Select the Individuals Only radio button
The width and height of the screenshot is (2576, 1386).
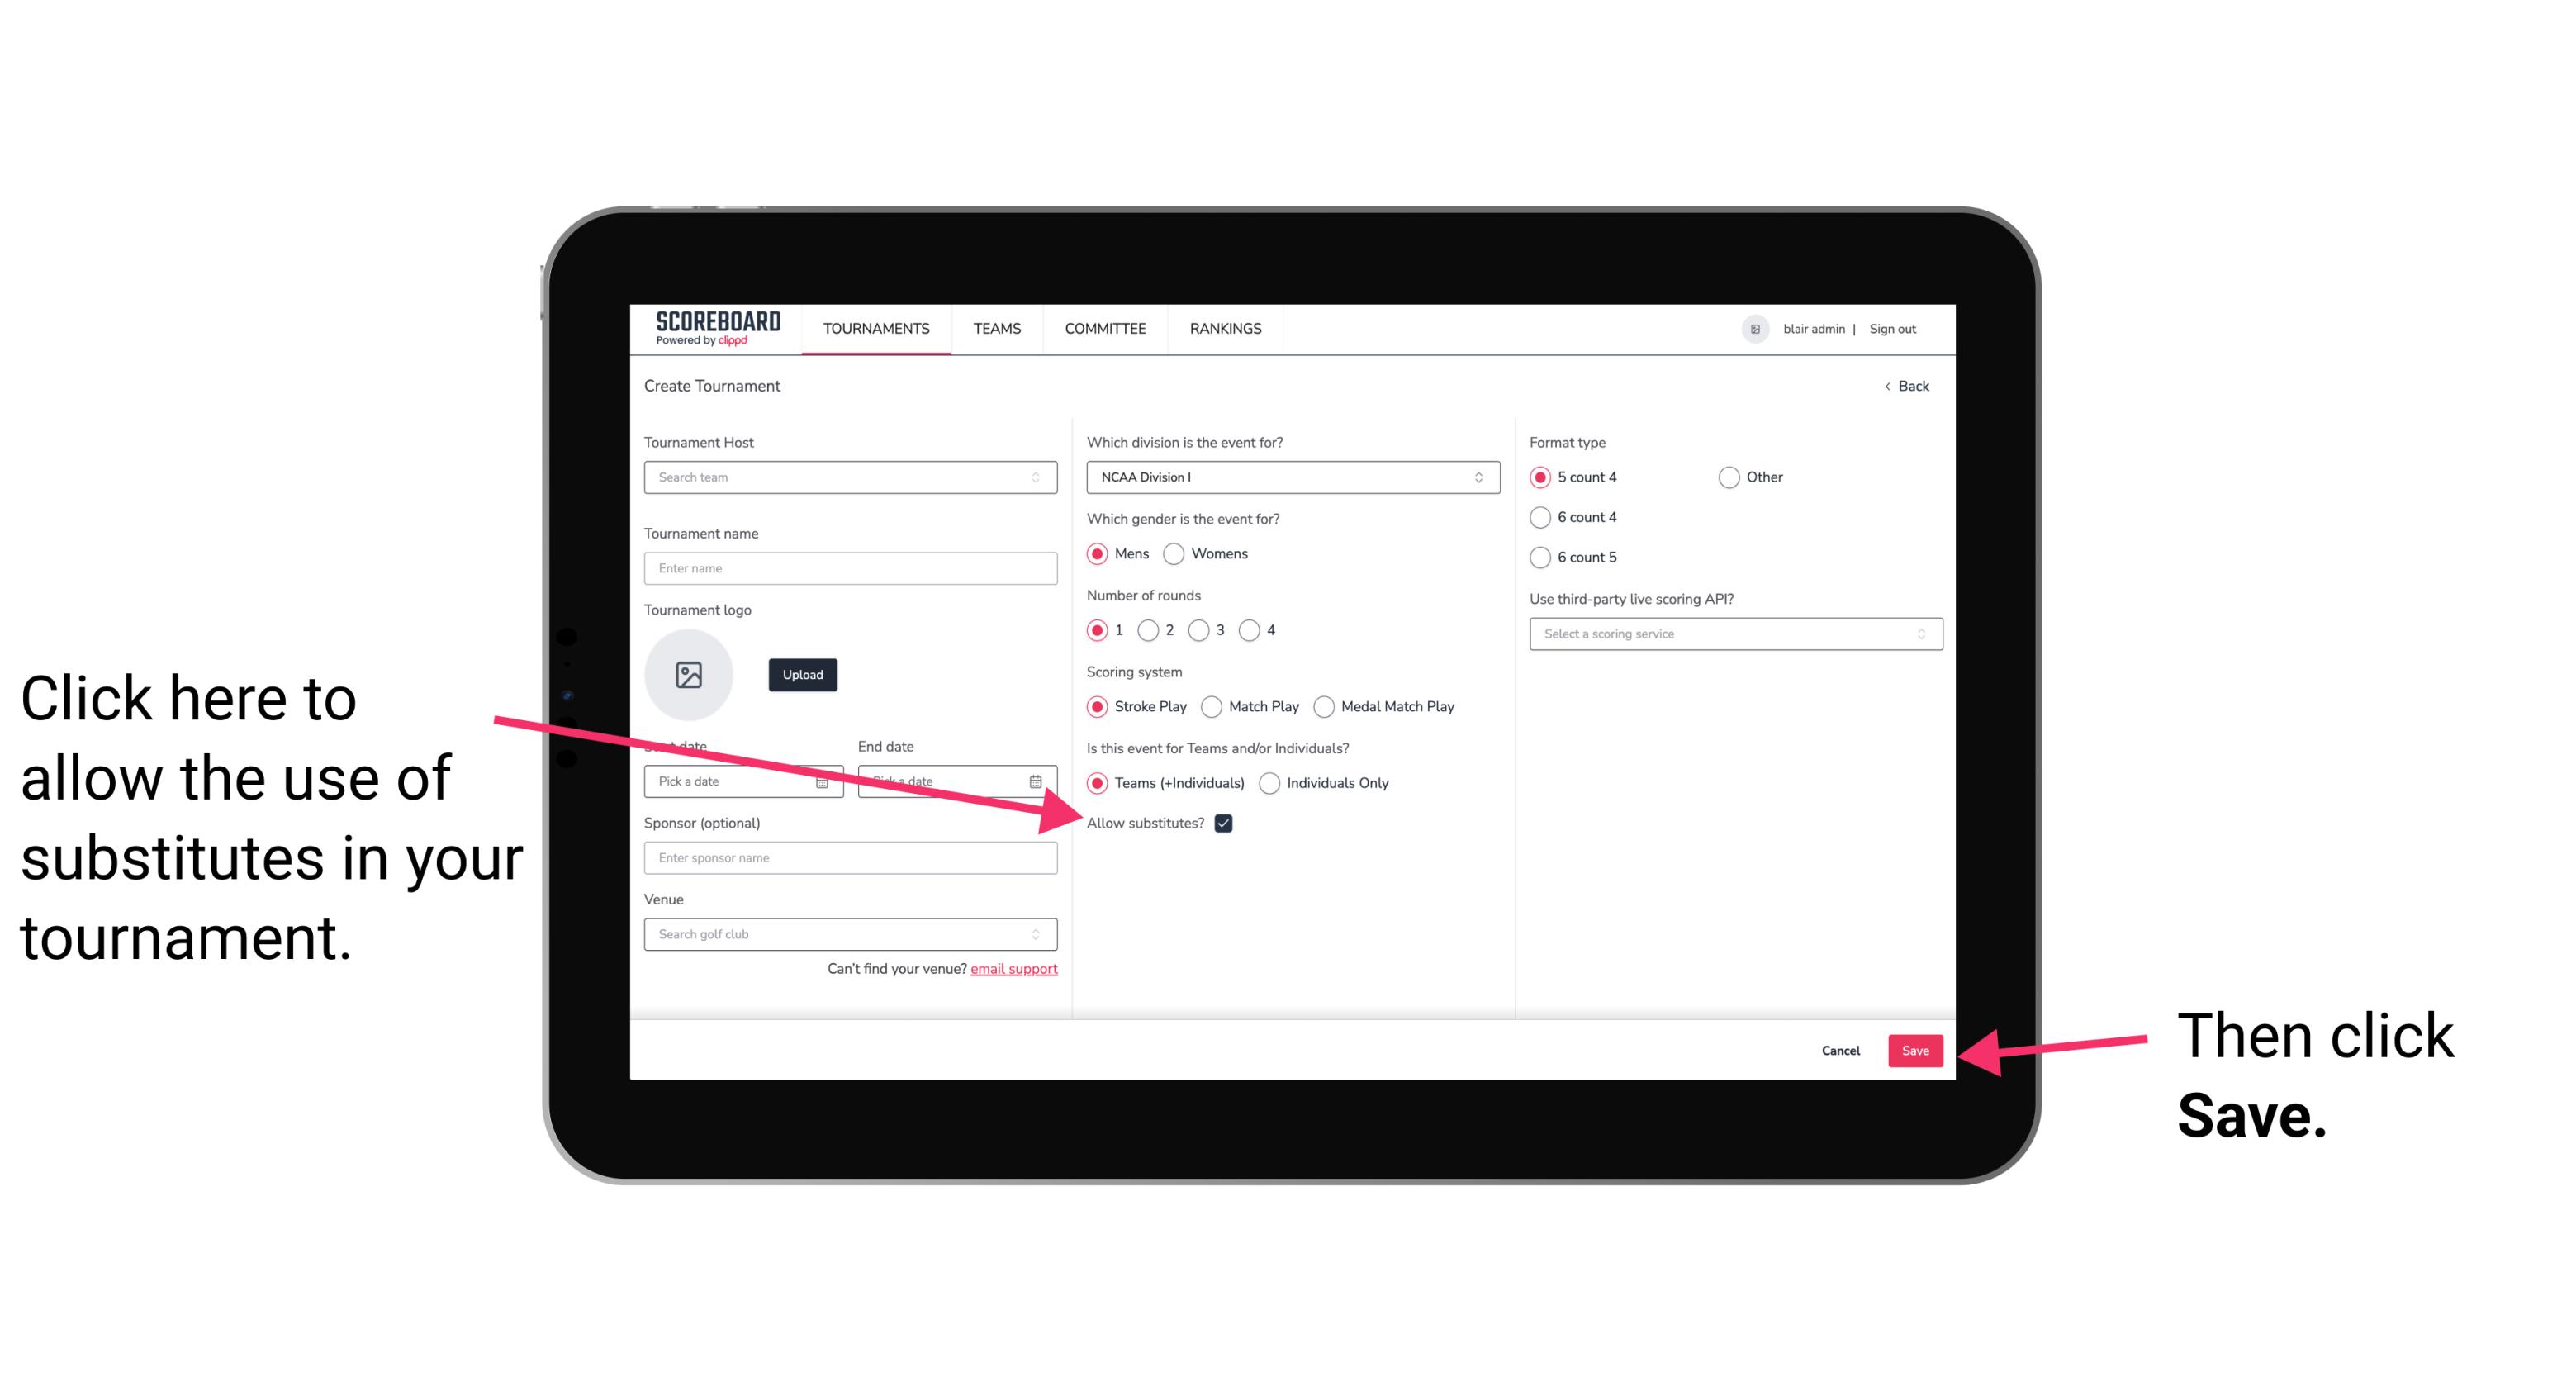tap(1271, 784)
